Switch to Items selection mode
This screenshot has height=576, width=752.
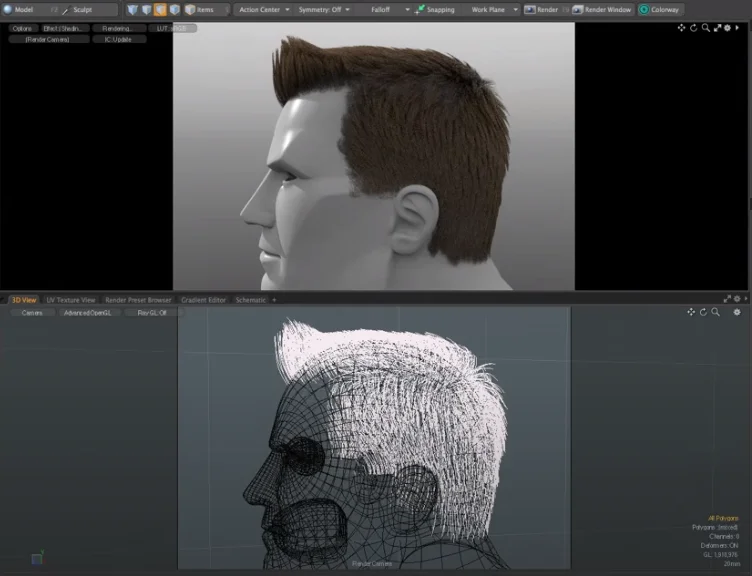pos(200,10)
